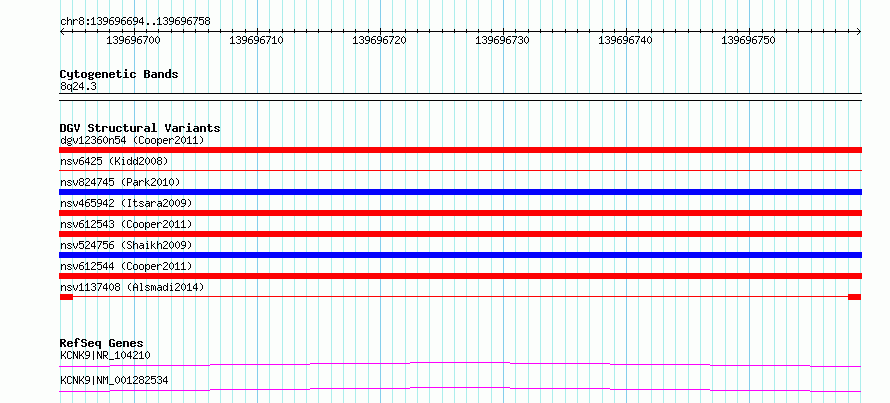
Task: Select the KCNK9|NM_001282534 gene label
Action: point(114,380)
